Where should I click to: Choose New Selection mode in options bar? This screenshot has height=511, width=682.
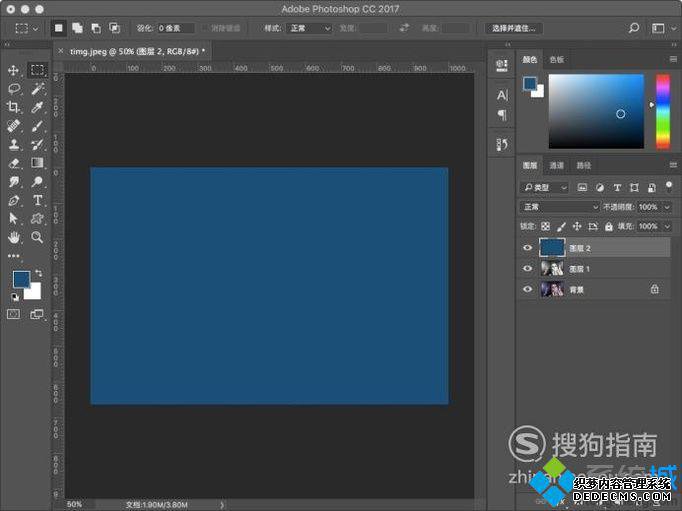pyautogui.click(x=58, y=28)
